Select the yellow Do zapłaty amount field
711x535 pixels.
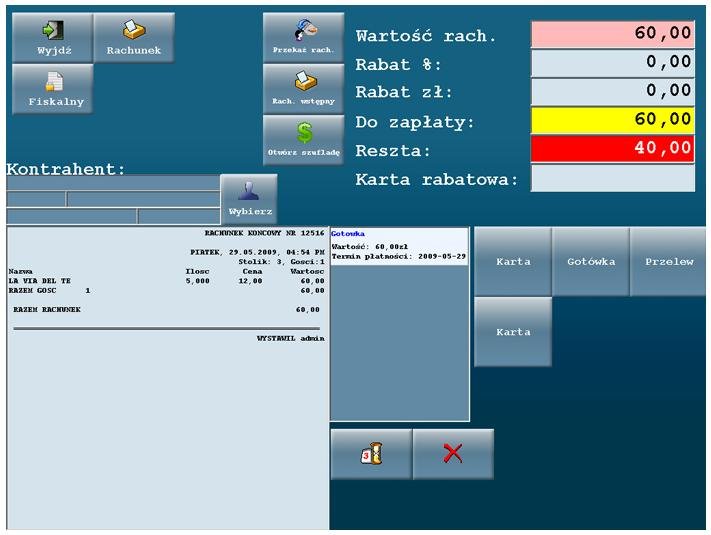tap(612, 121)
